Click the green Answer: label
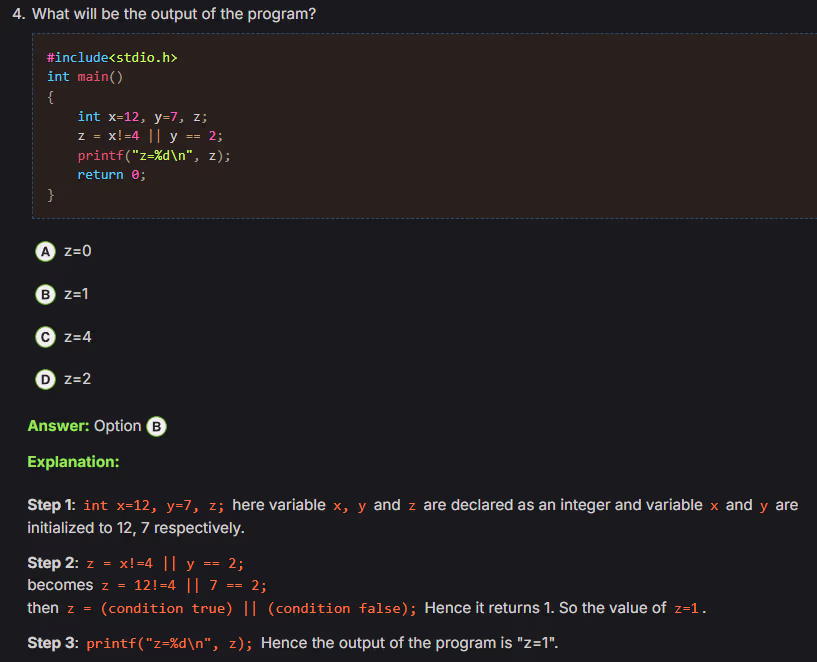Viewport: 817px width, 662px height. (58, 426)
